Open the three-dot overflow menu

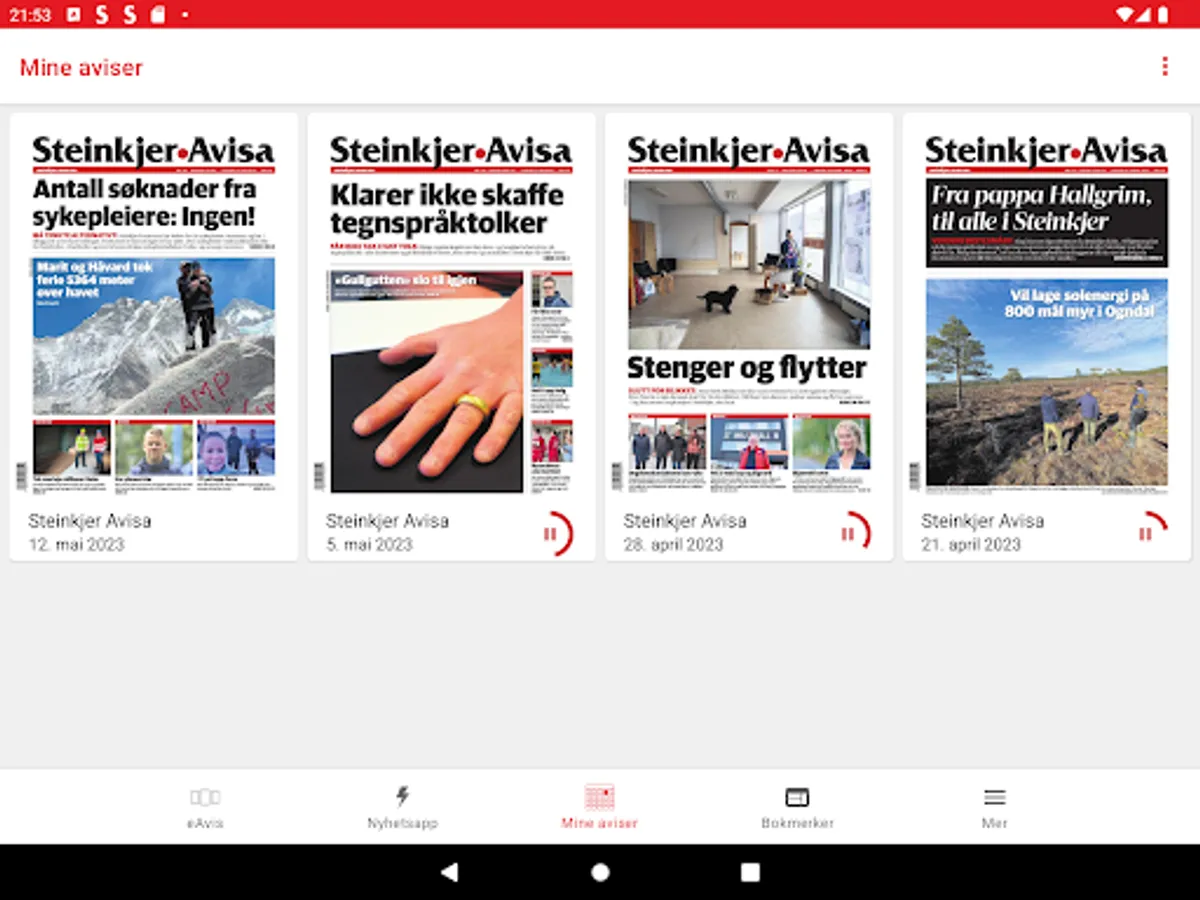[1164, 67]
